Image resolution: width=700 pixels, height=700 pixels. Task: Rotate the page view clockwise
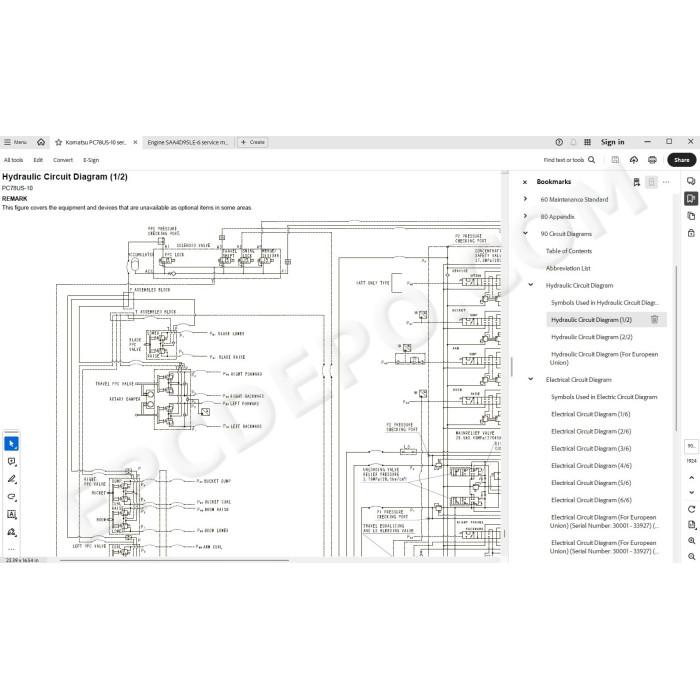click(692, 509)
